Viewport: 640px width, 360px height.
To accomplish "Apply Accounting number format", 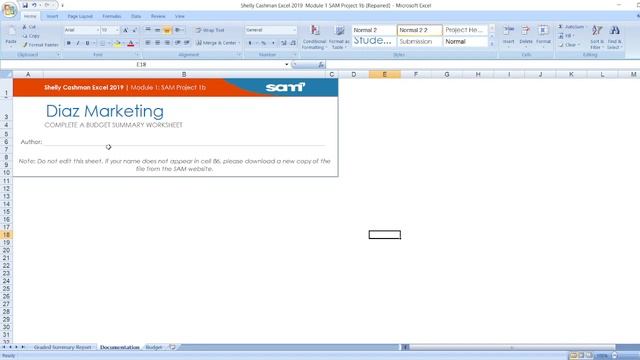I will [250, 43].
